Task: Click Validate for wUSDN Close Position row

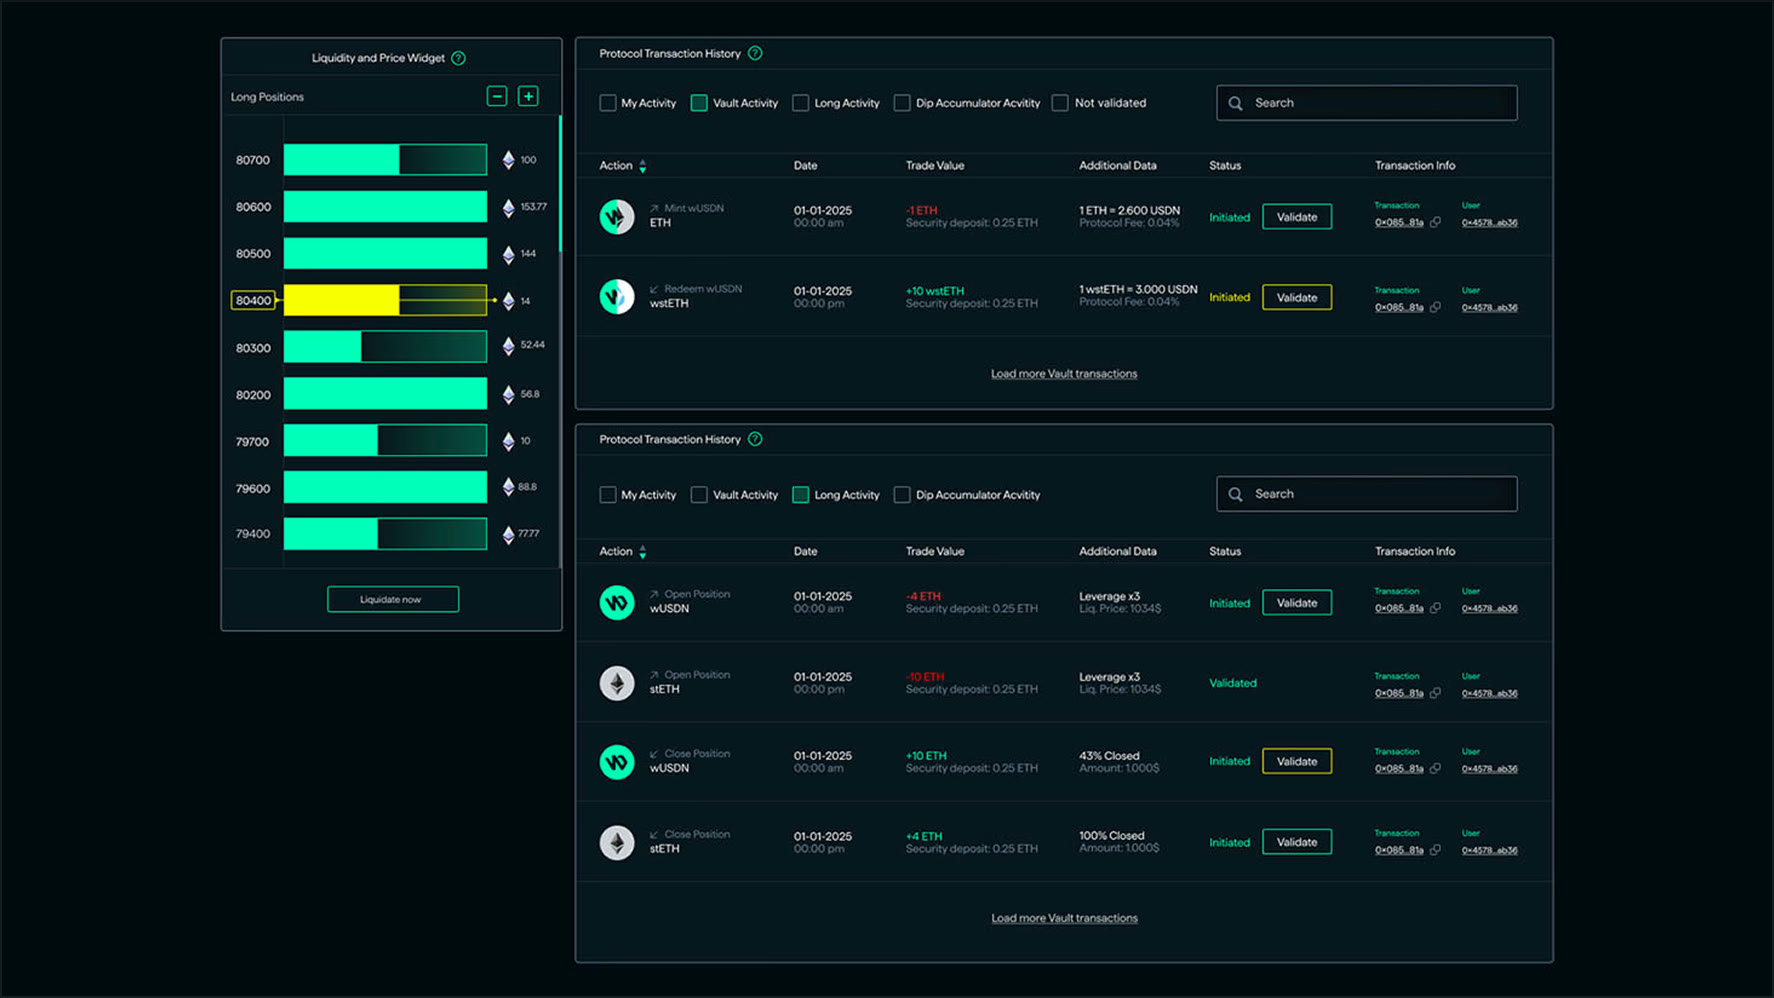Action: pos(1297,761)
